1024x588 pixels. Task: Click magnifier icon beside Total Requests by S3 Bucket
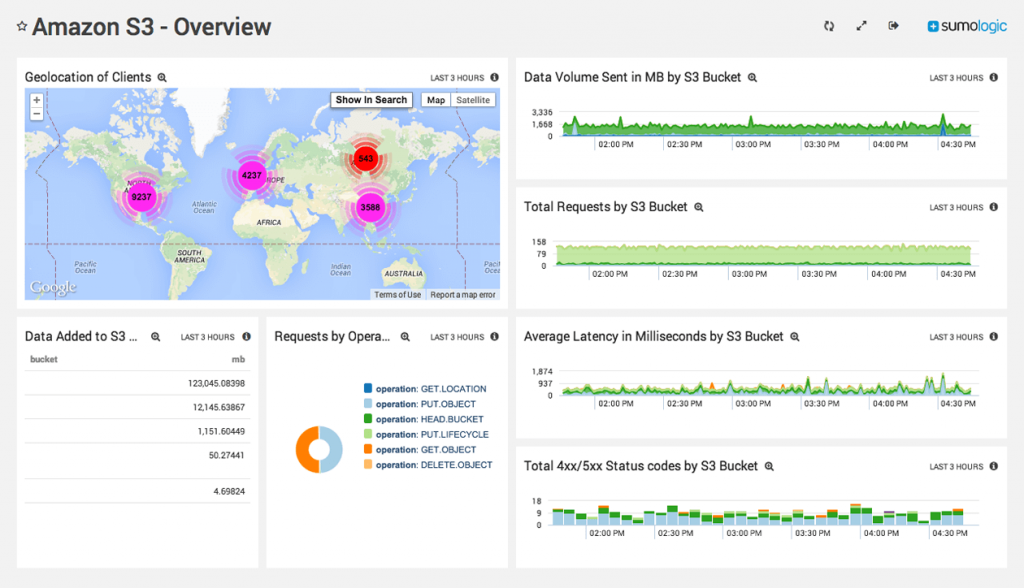pyautogui.click(x=699, y=207)
